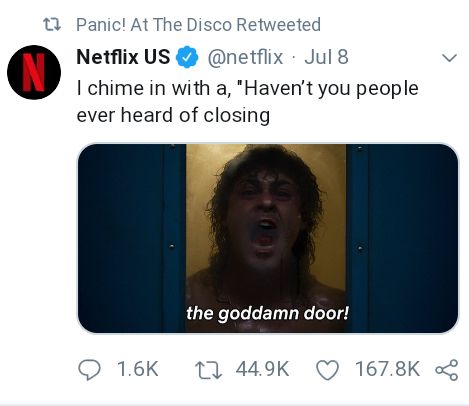Click the tweet text about chiming in
Image resolution: width=469 pixels, height=406 pixels.
pyautogui.click(x=247, y=102)
